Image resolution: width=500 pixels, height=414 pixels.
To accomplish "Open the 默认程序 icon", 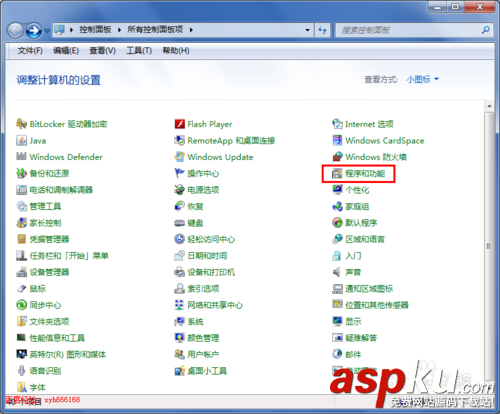I will click(x=337, y=223).
